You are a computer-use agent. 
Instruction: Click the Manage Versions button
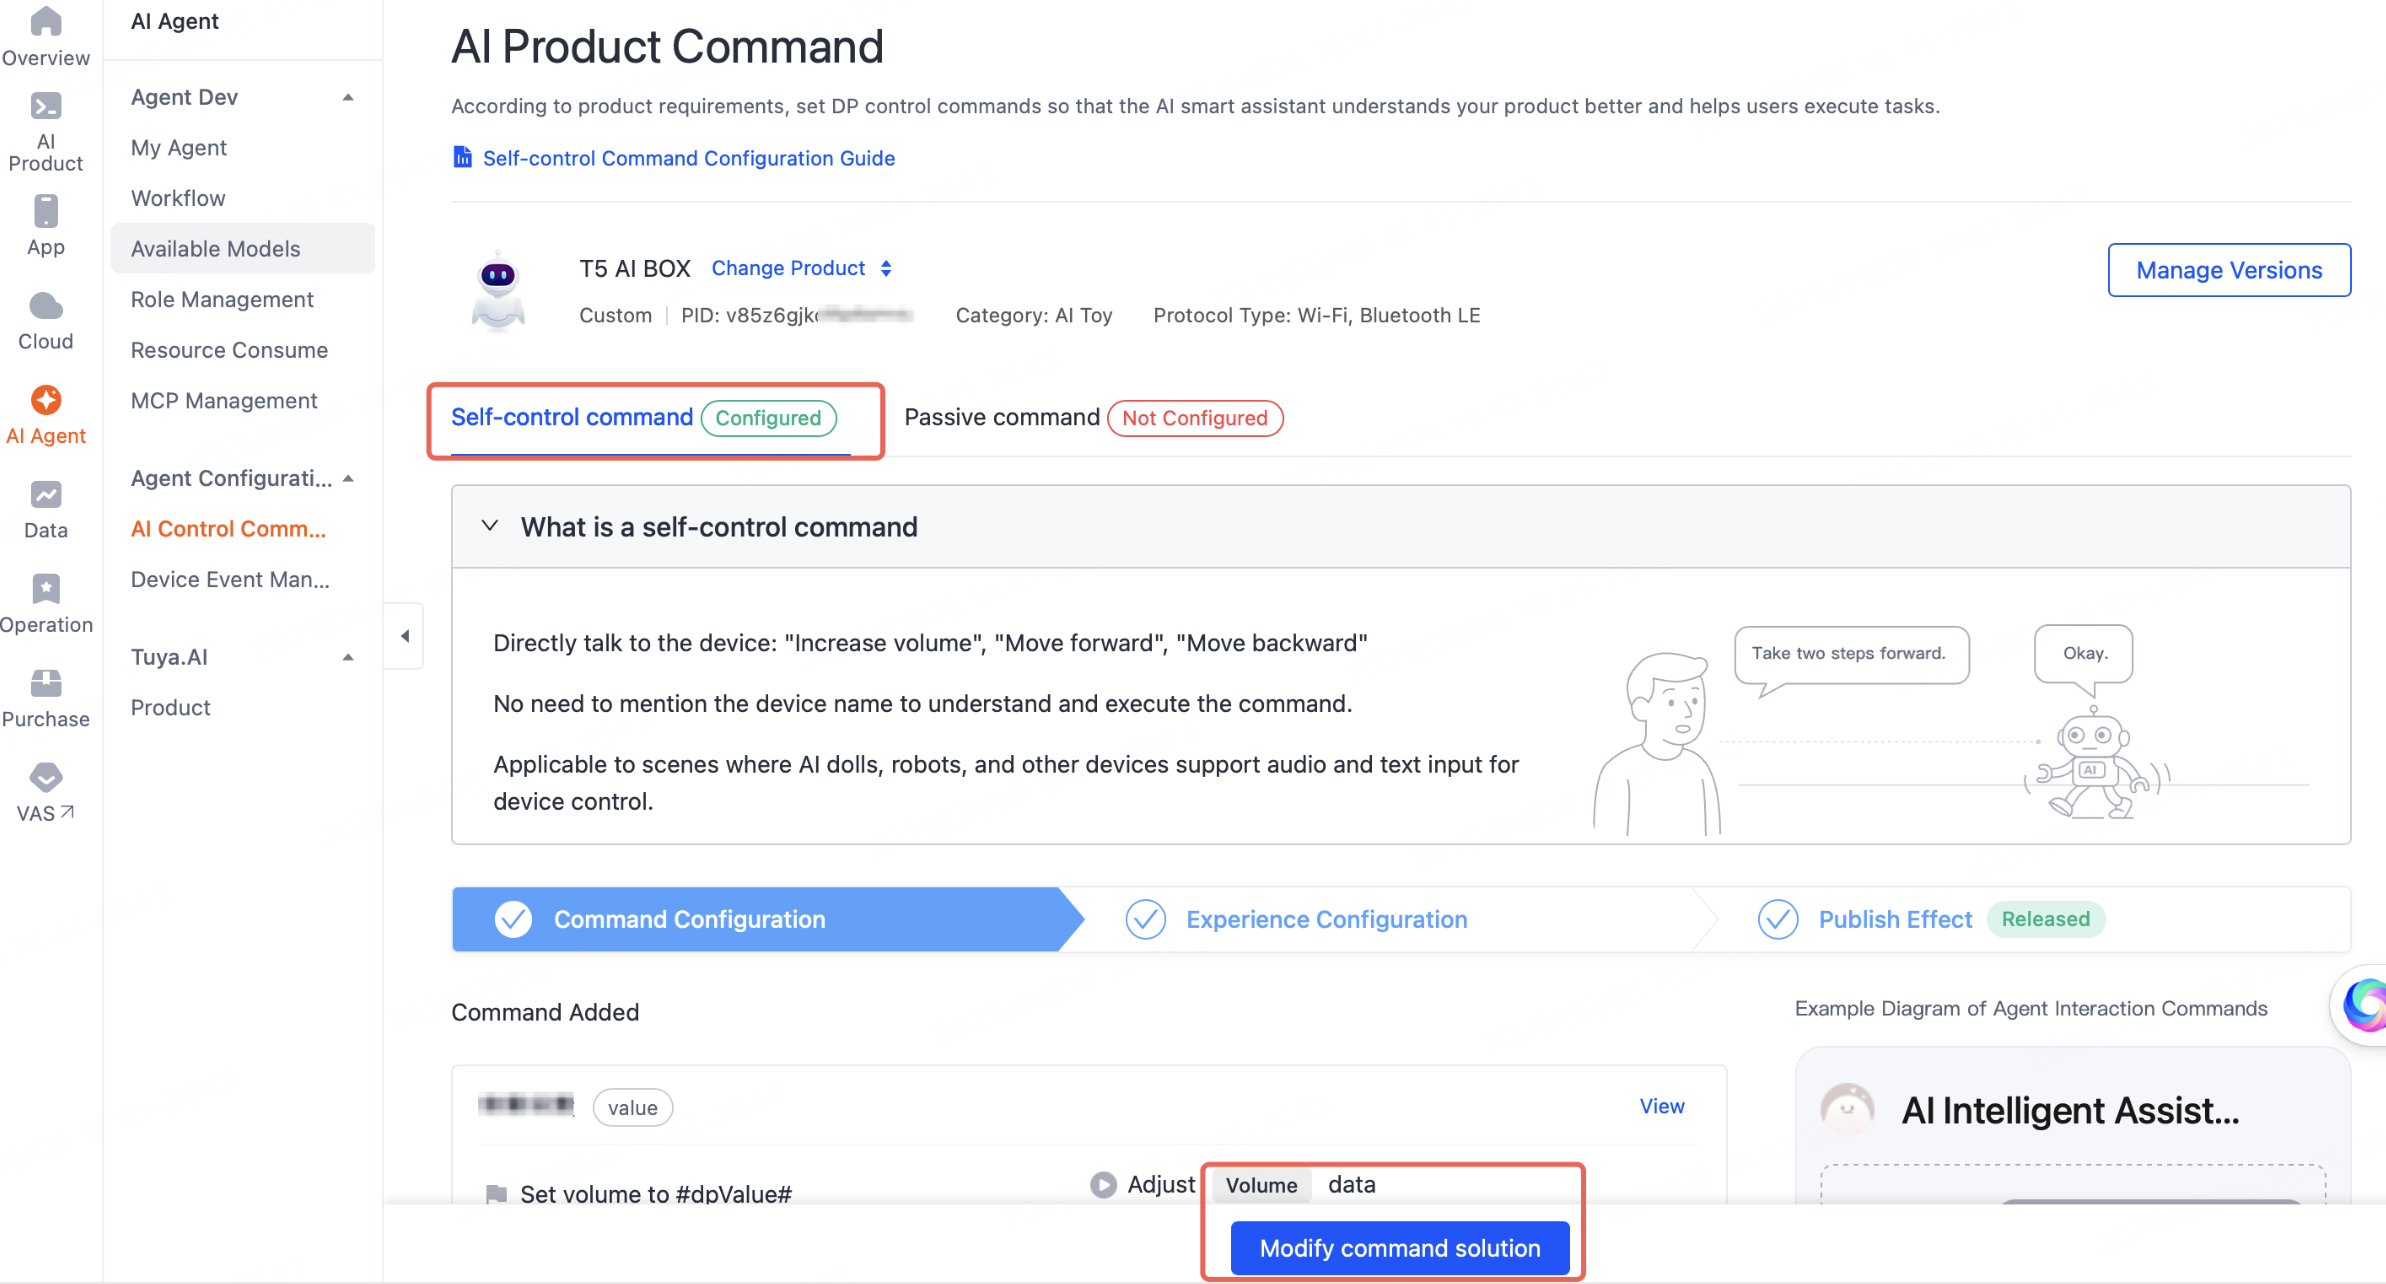pos(2228,270)
